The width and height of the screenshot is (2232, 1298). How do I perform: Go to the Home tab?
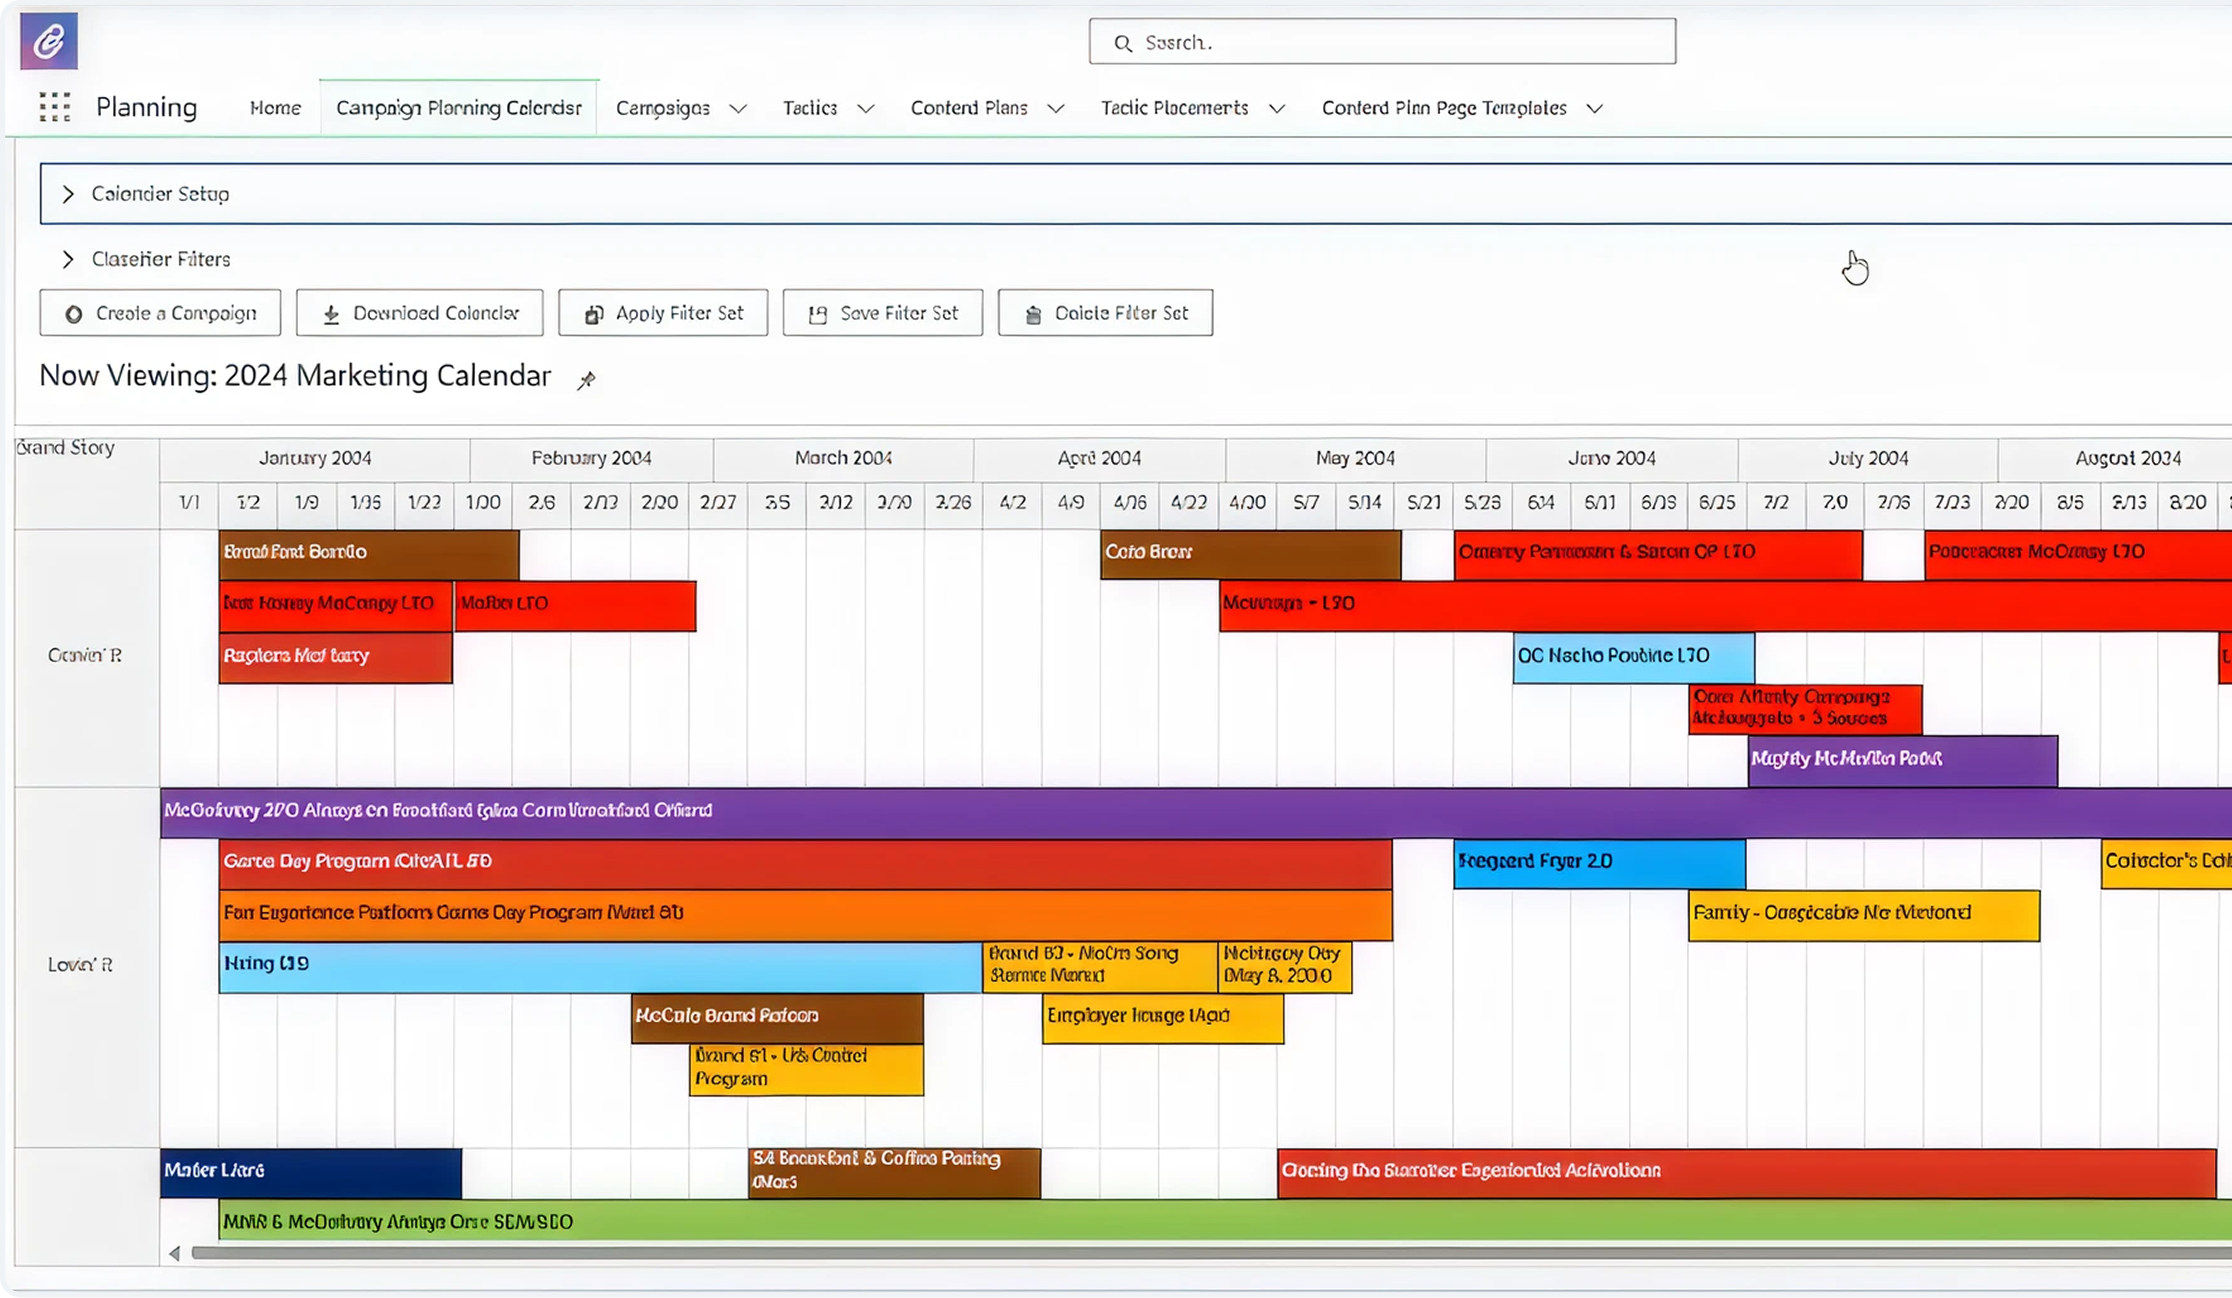275,108
